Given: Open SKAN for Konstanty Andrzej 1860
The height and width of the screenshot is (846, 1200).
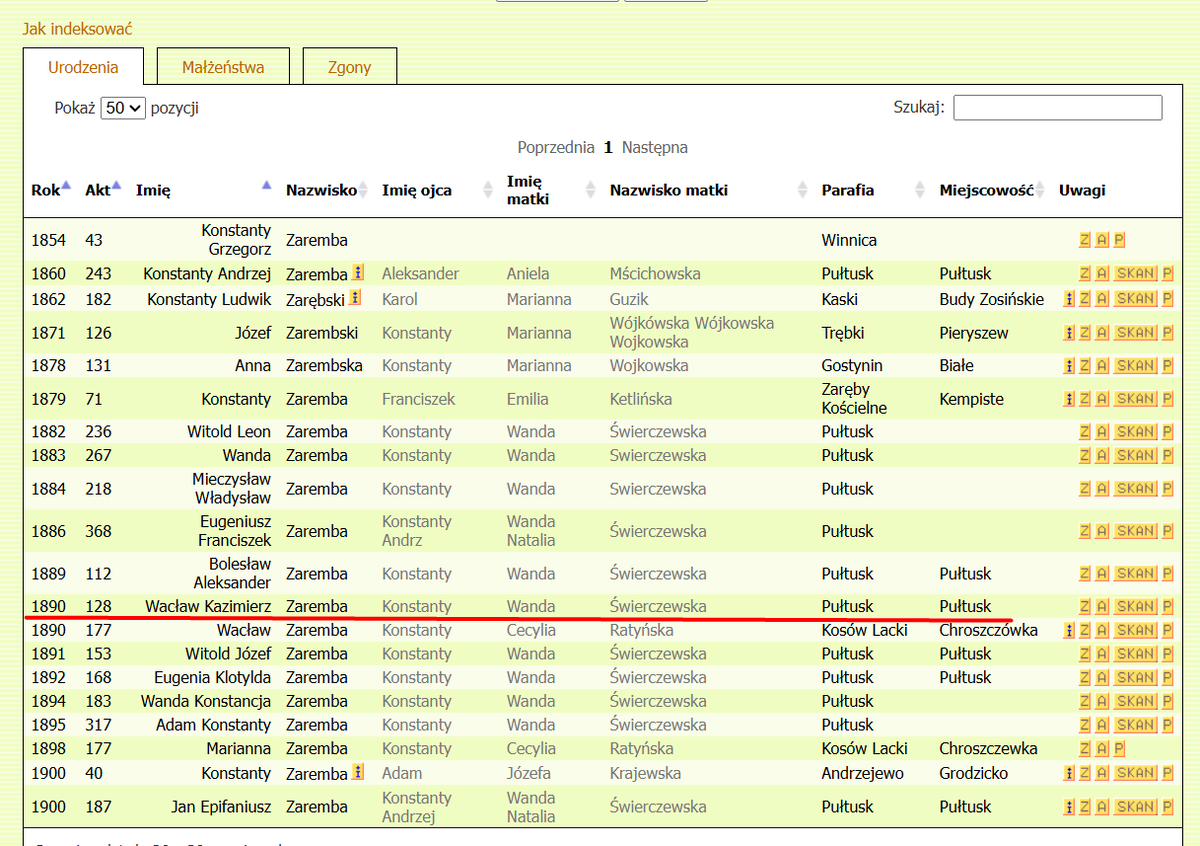Looking at the screenshot, I should click(x=1135, y=273).
